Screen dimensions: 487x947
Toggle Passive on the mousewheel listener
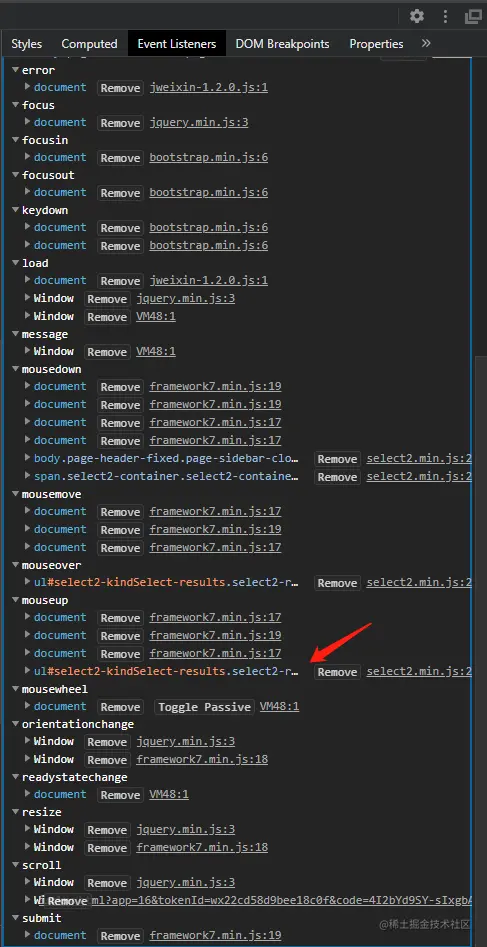coord(204,707)
